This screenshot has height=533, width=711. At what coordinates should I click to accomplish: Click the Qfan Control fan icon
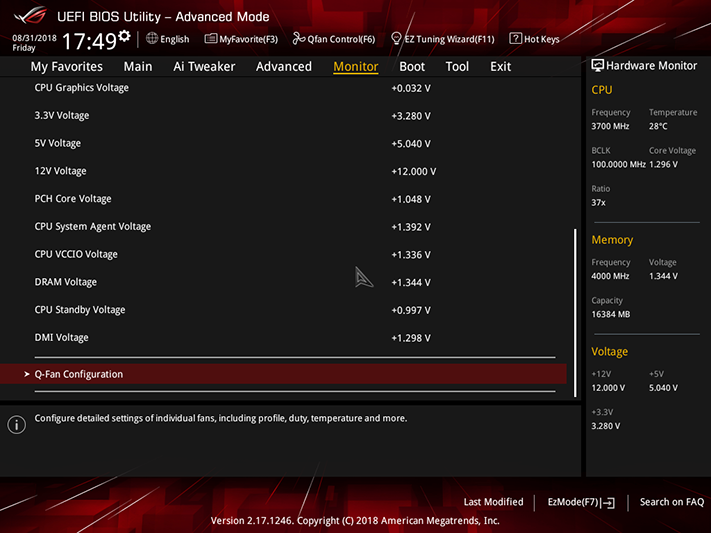coord(298,39)
